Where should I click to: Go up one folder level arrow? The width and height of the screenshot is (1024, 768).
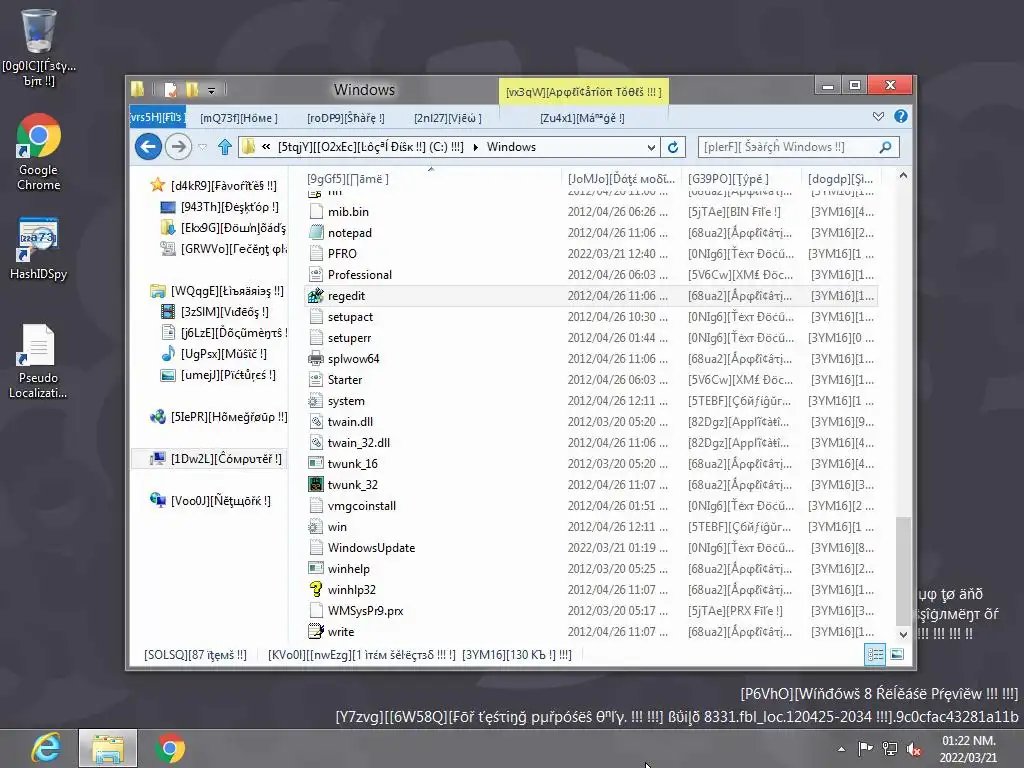point(225,147)
